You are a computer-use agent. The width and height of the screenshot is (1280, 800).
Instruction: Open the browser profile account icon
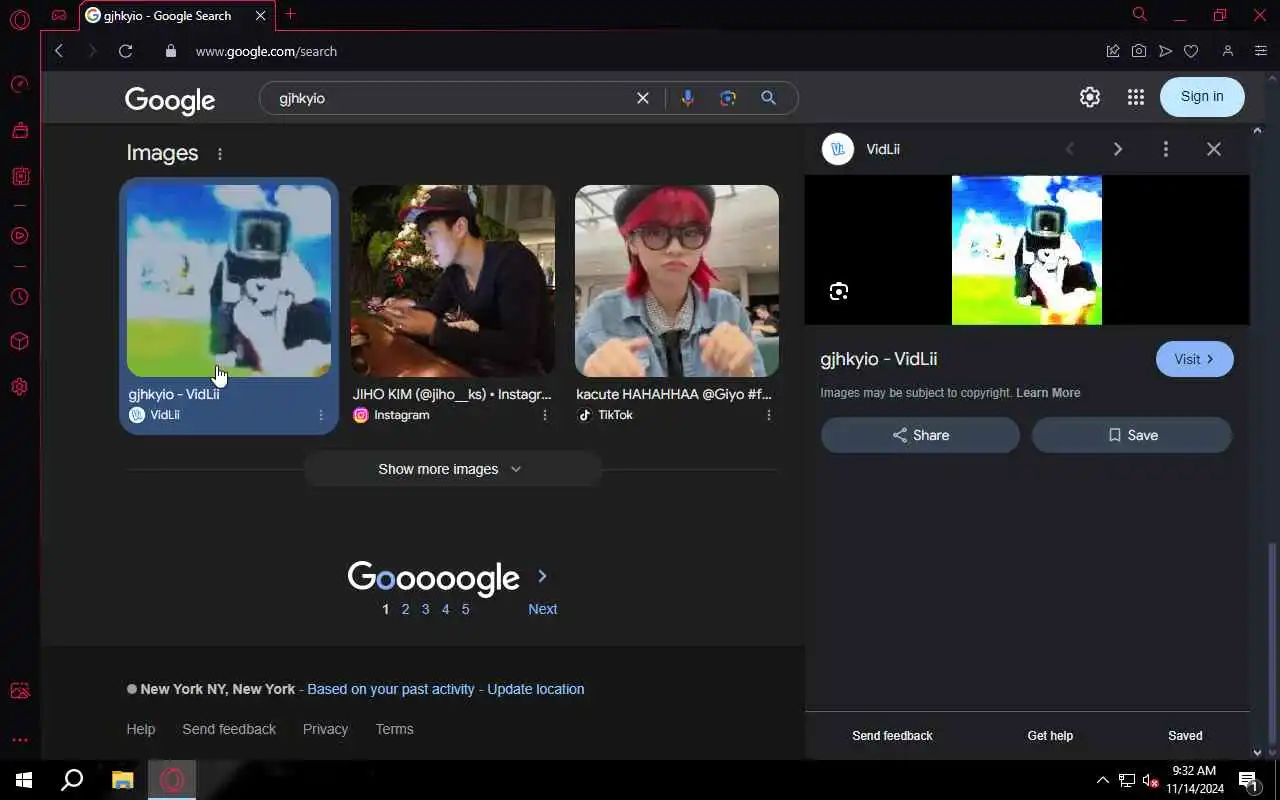pyautogui.click(x=1228, y=51)
